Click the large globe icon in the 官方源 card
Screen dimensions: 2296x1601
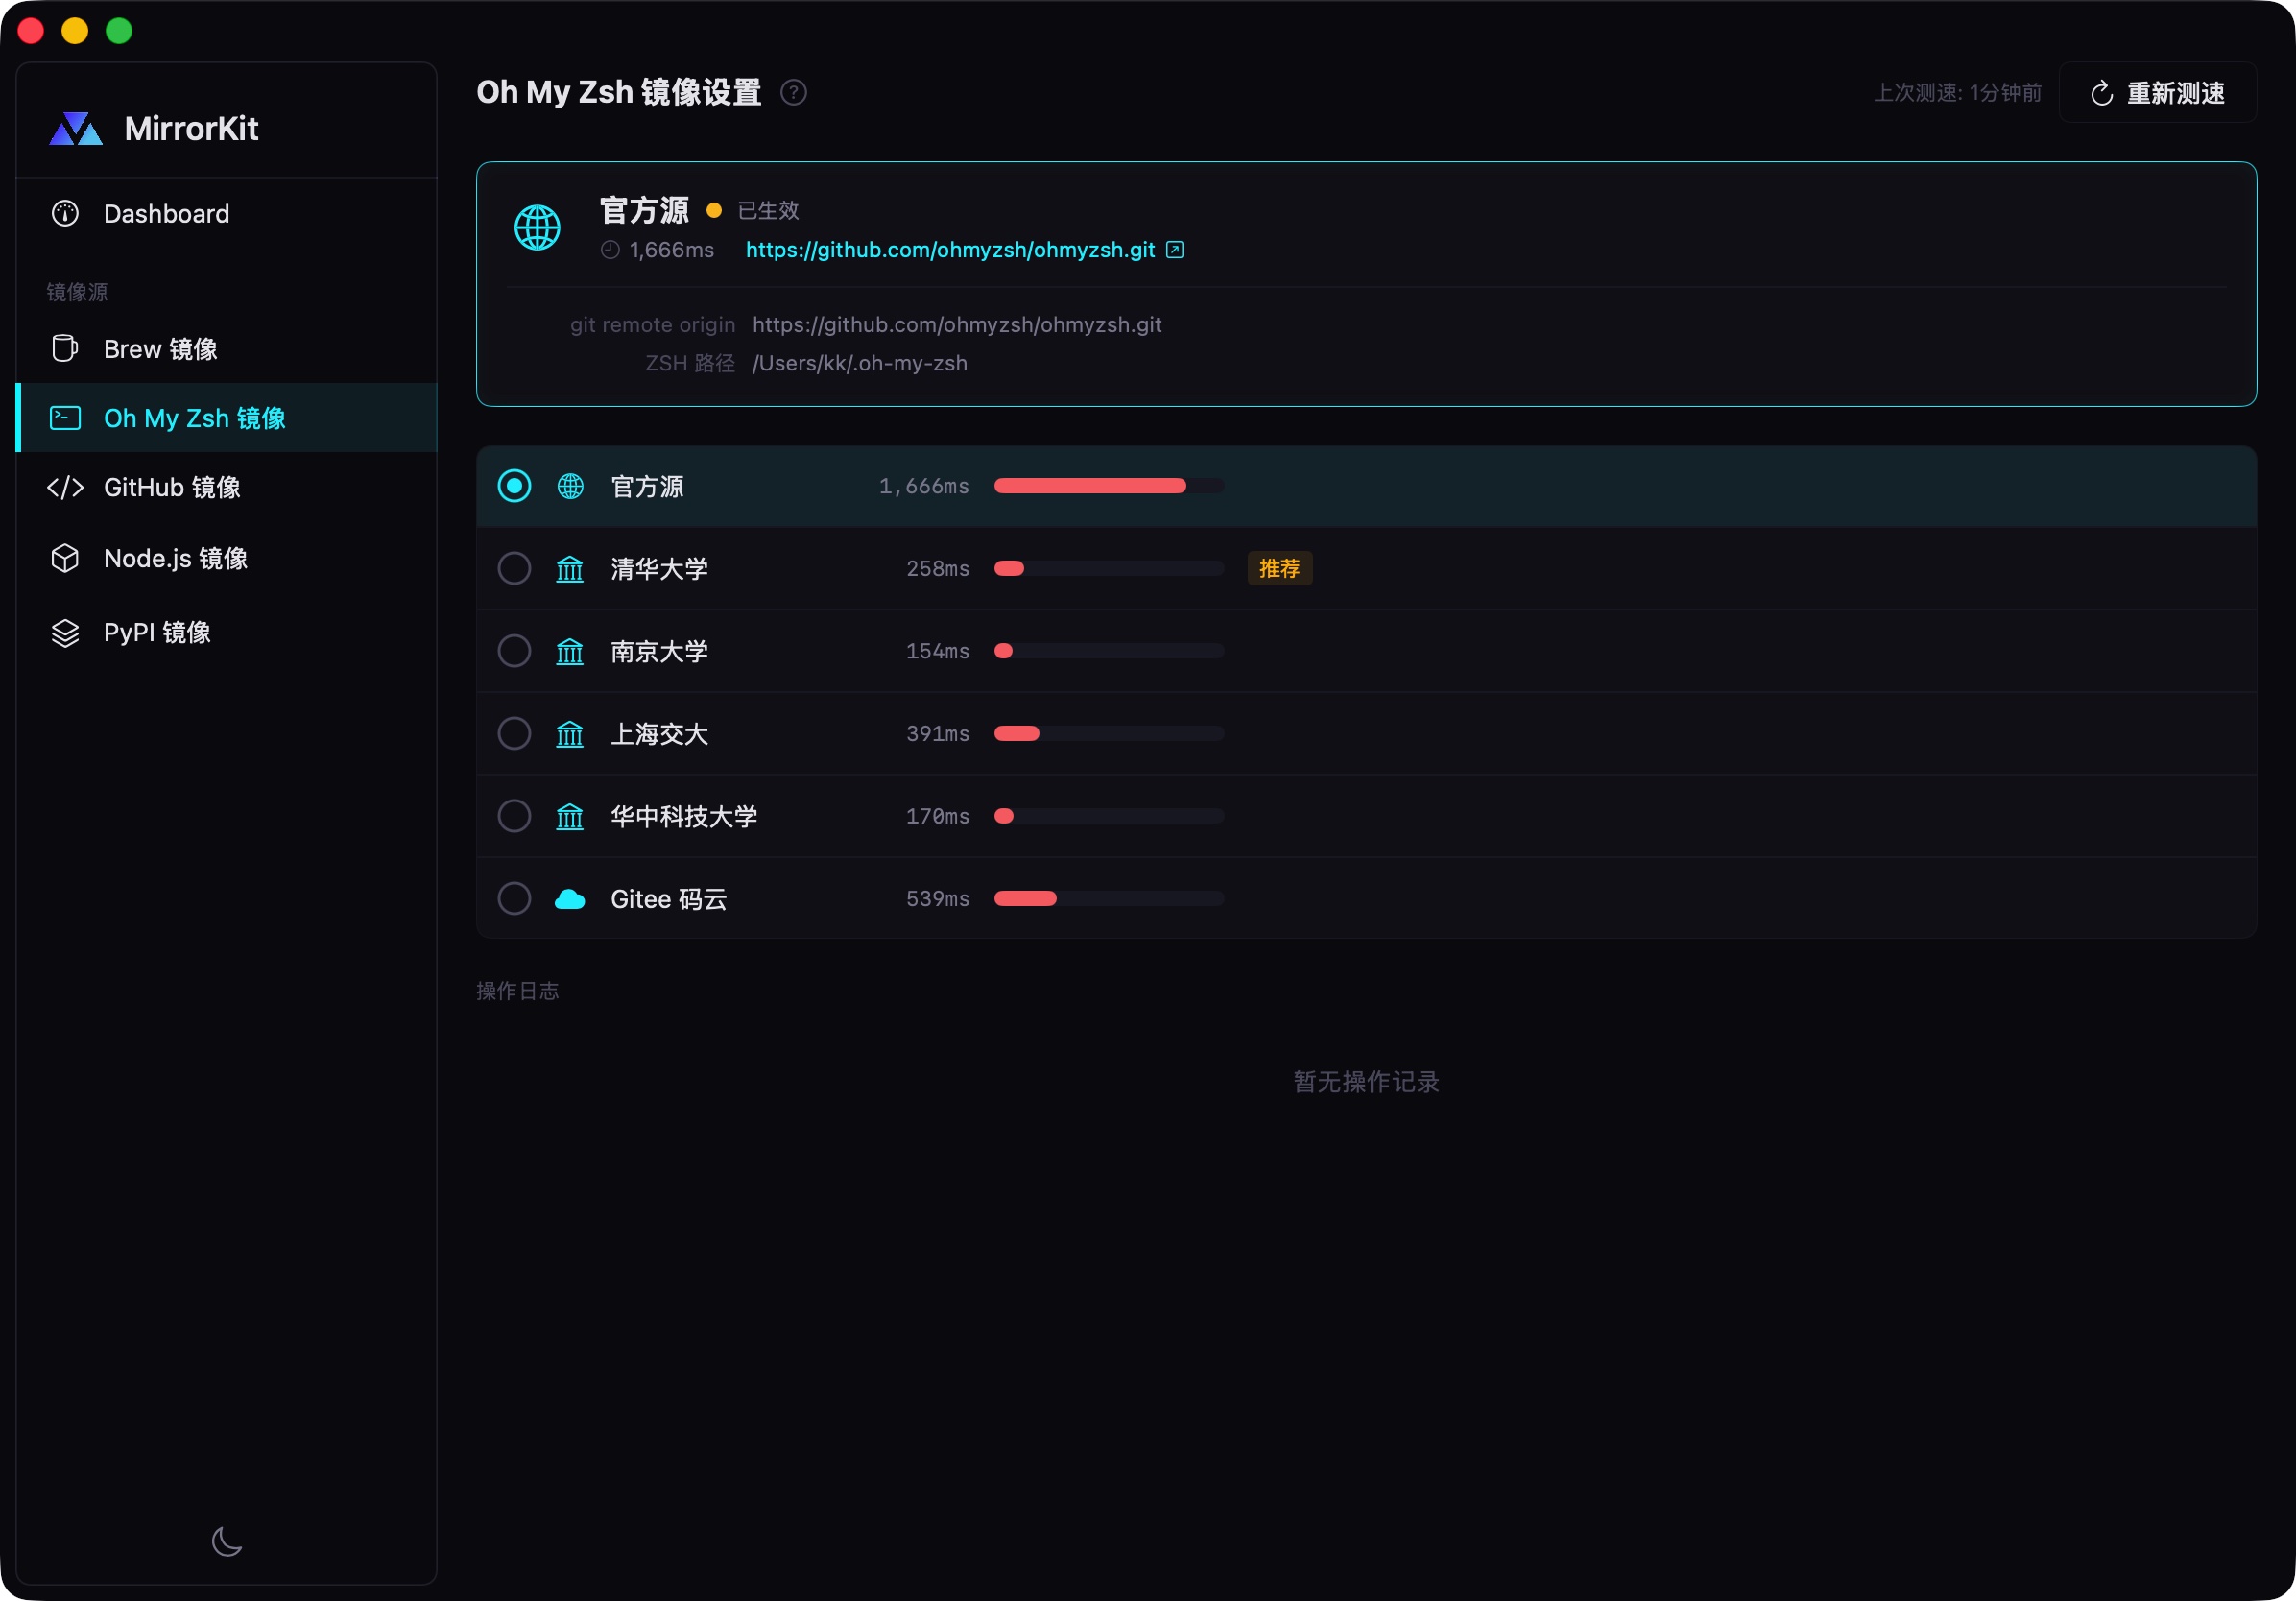(537, 227)
